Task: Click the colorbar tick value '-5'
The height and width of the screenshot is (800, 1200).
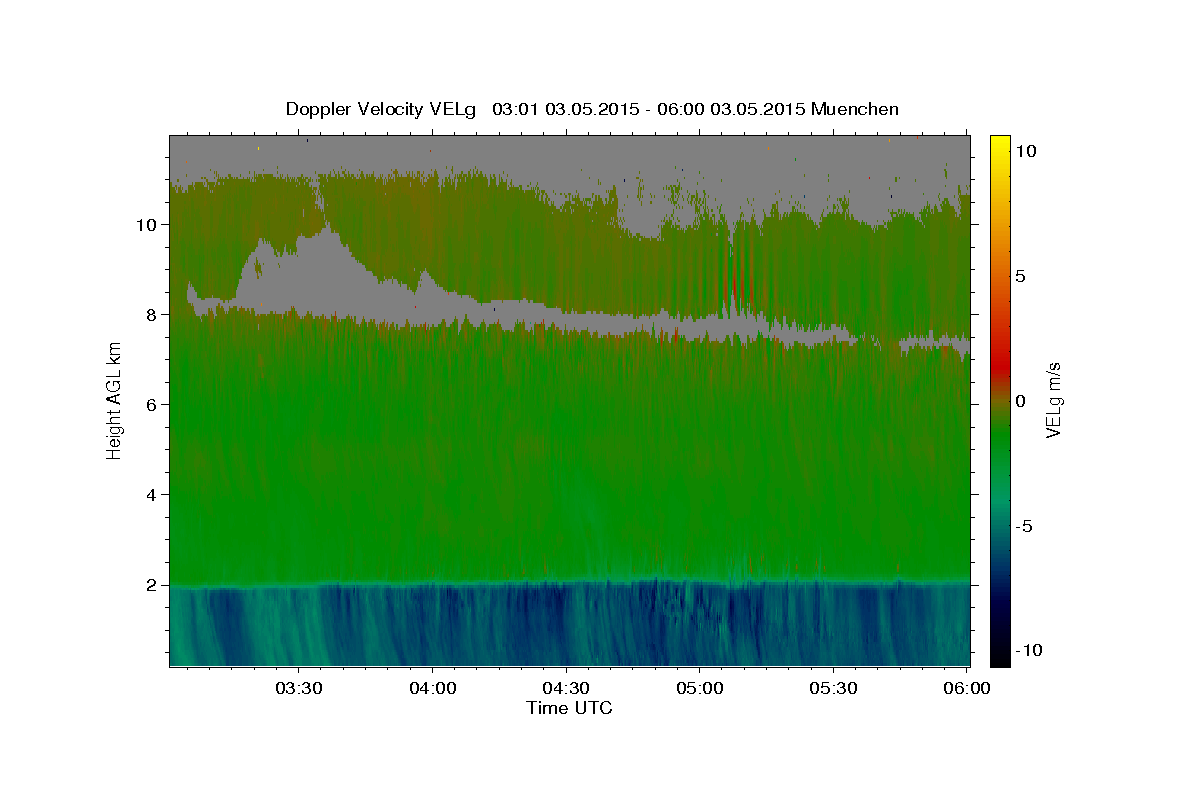Action: (1024, 526)
